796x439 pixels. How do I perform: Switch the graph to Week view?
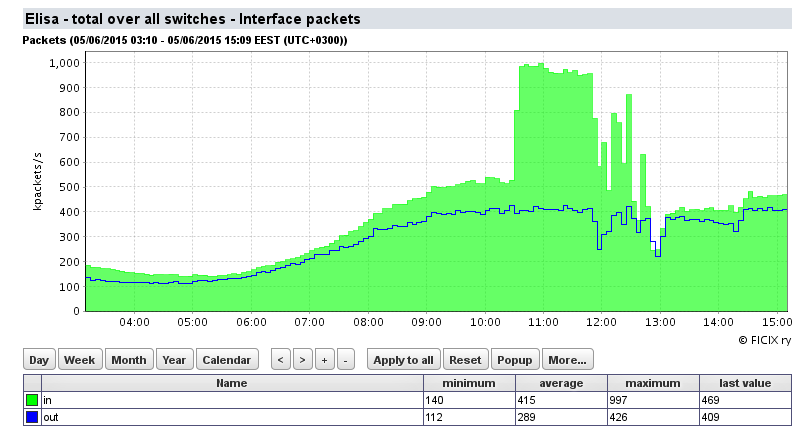coord(80,360)
